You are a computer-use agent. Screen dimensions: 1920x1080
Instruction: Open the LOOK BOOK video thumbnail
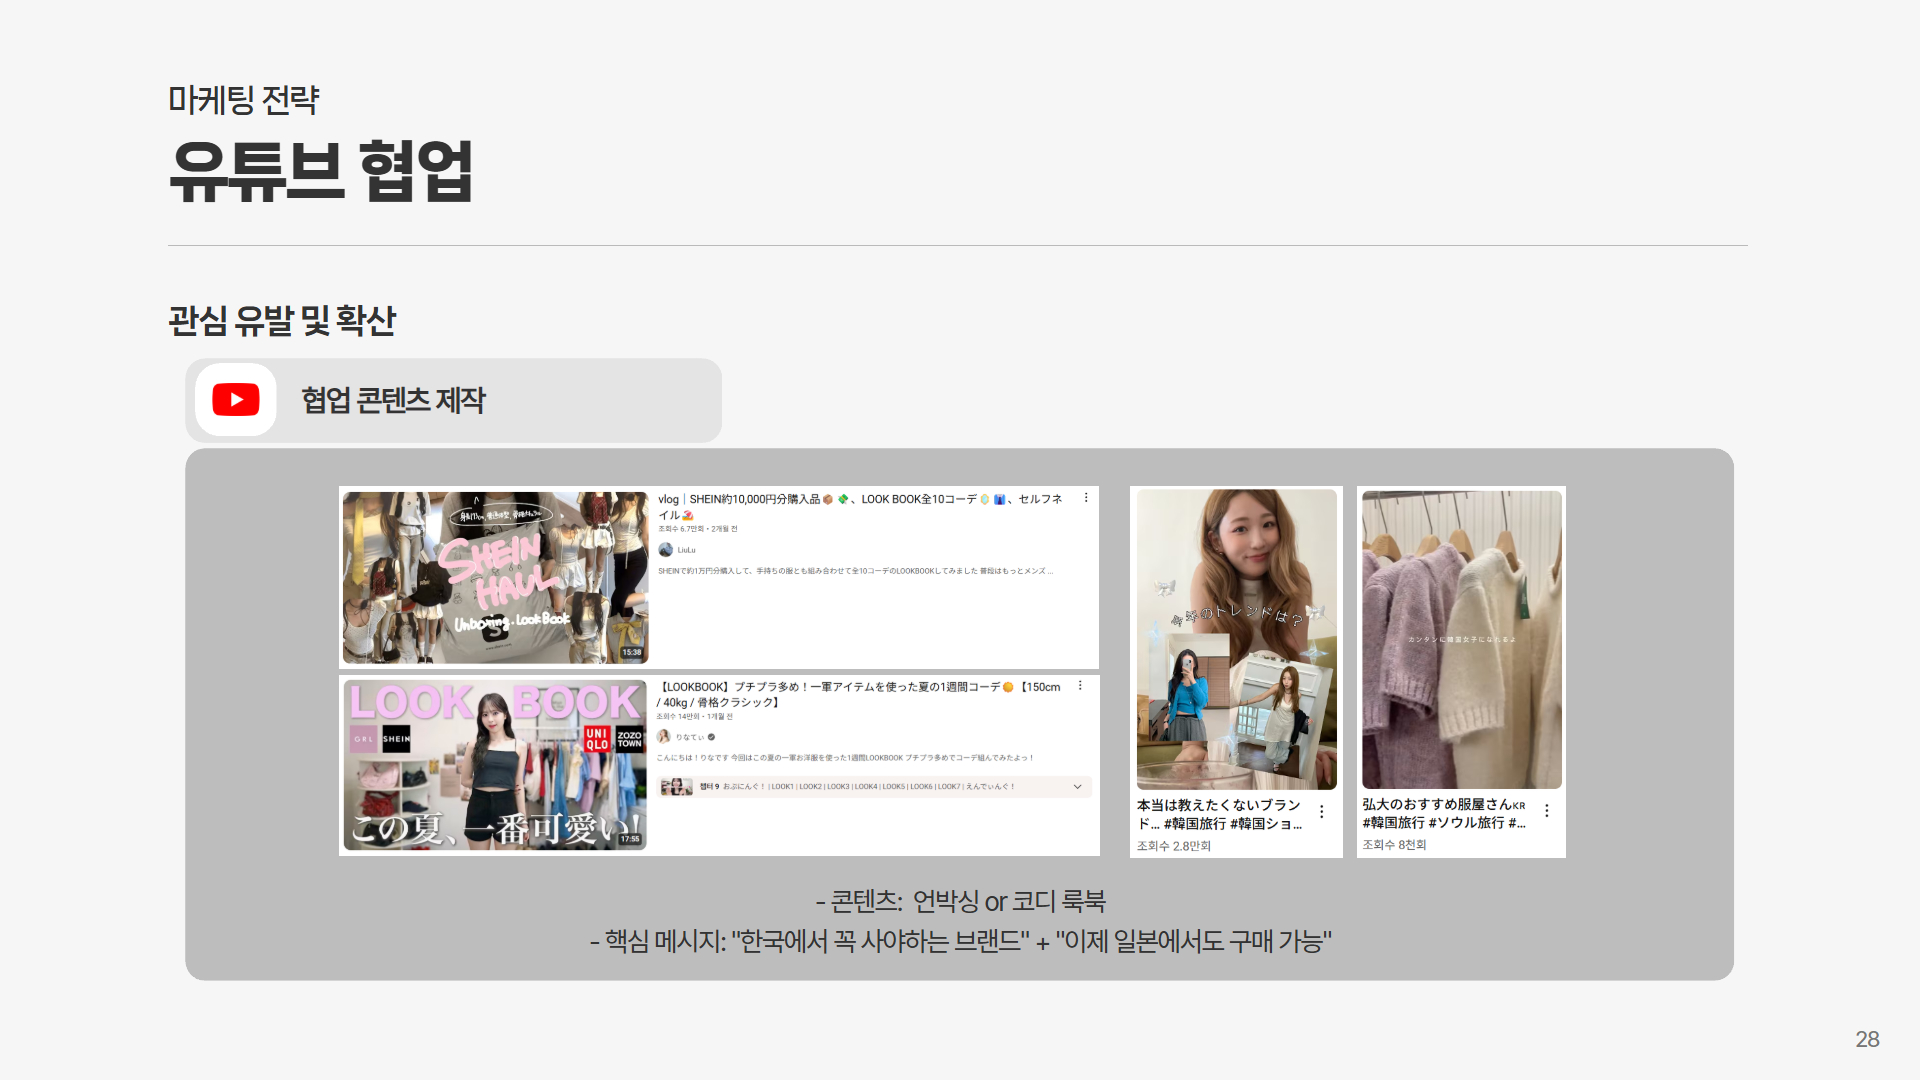point(495,765)
